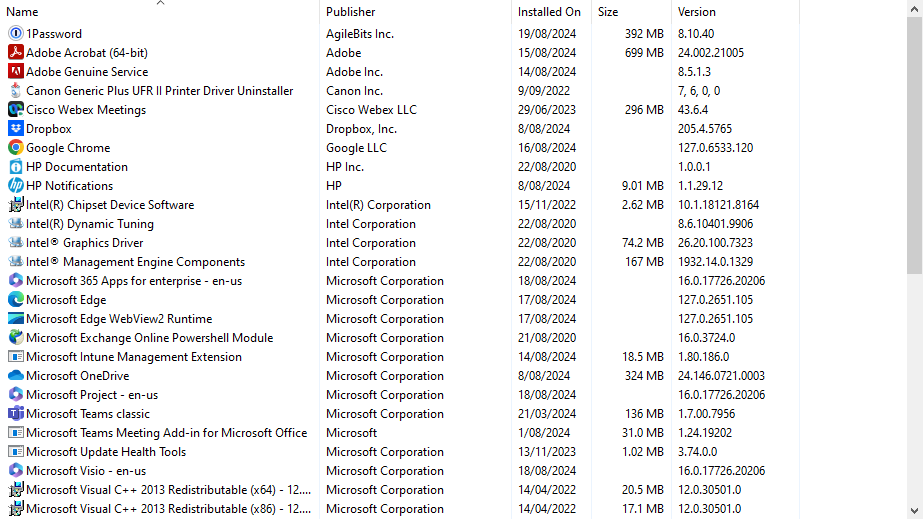Select Microsoft Edge WebView2 Runtime icon
The image size is (923, 519).
click(x=15, y=318)
